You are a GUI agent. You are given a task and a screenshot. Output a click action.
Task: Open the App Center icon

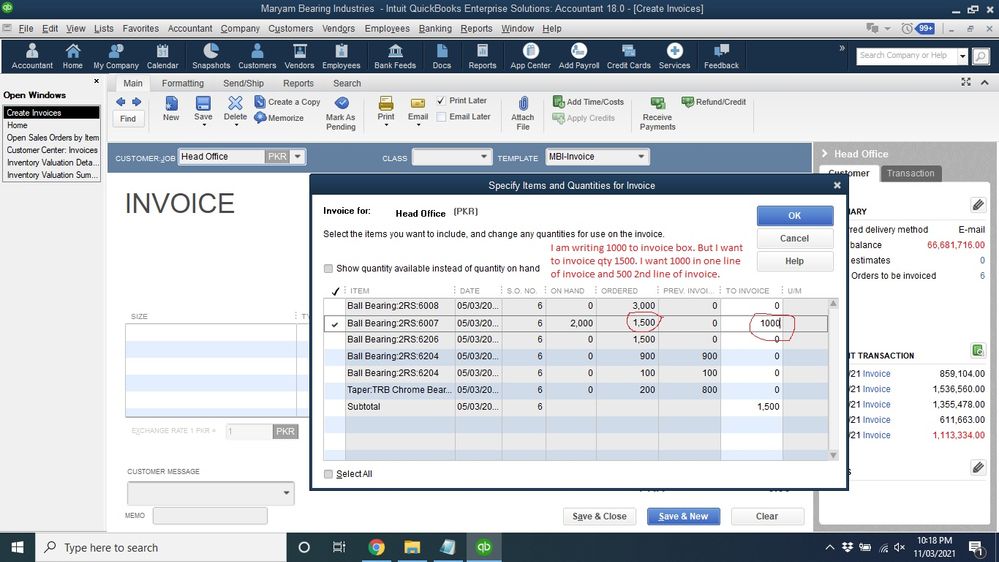click(x=530, y=55)
